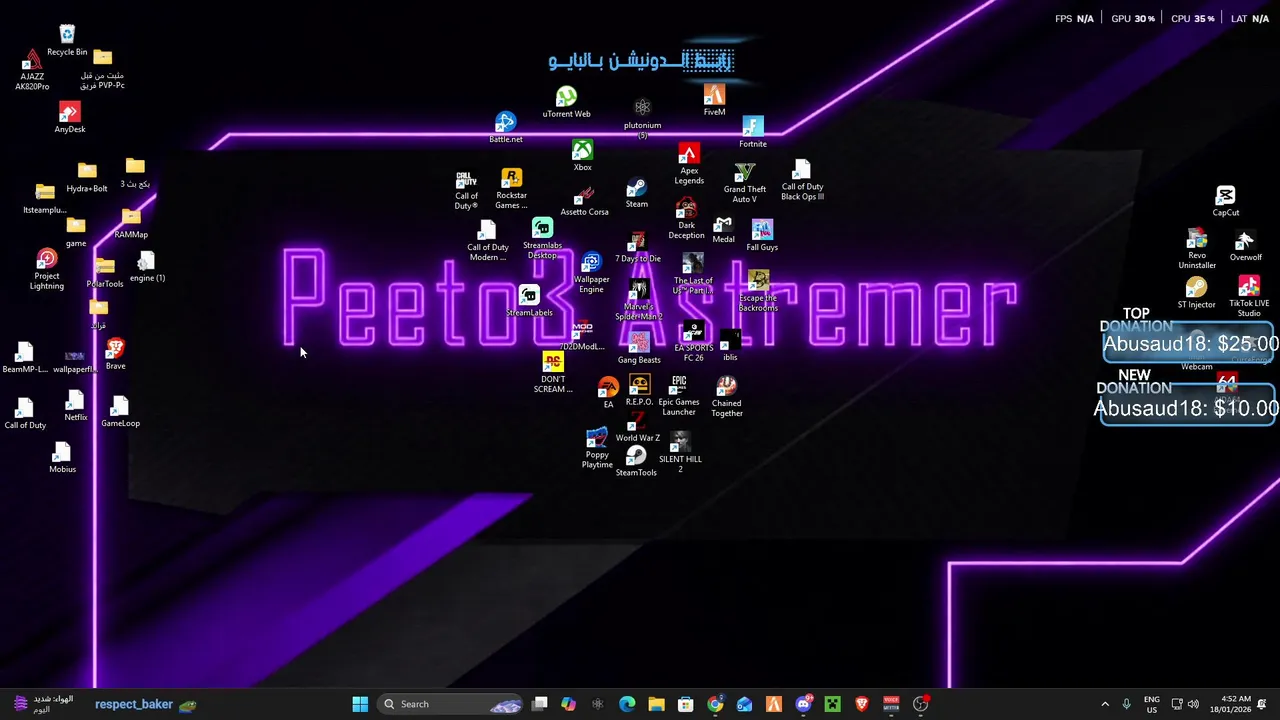Open File Explorer from the taskbar
The height and width of the screenshot is (720, 1280).
[656, 704]
